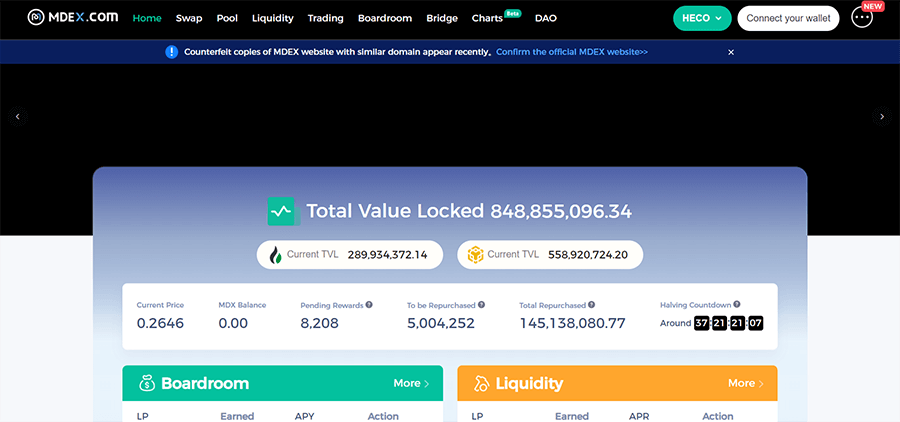Click the 145,138,080.77 total repurchased value
The height and width of the screenshot is (422, 900).
click(x=572, y=323)
